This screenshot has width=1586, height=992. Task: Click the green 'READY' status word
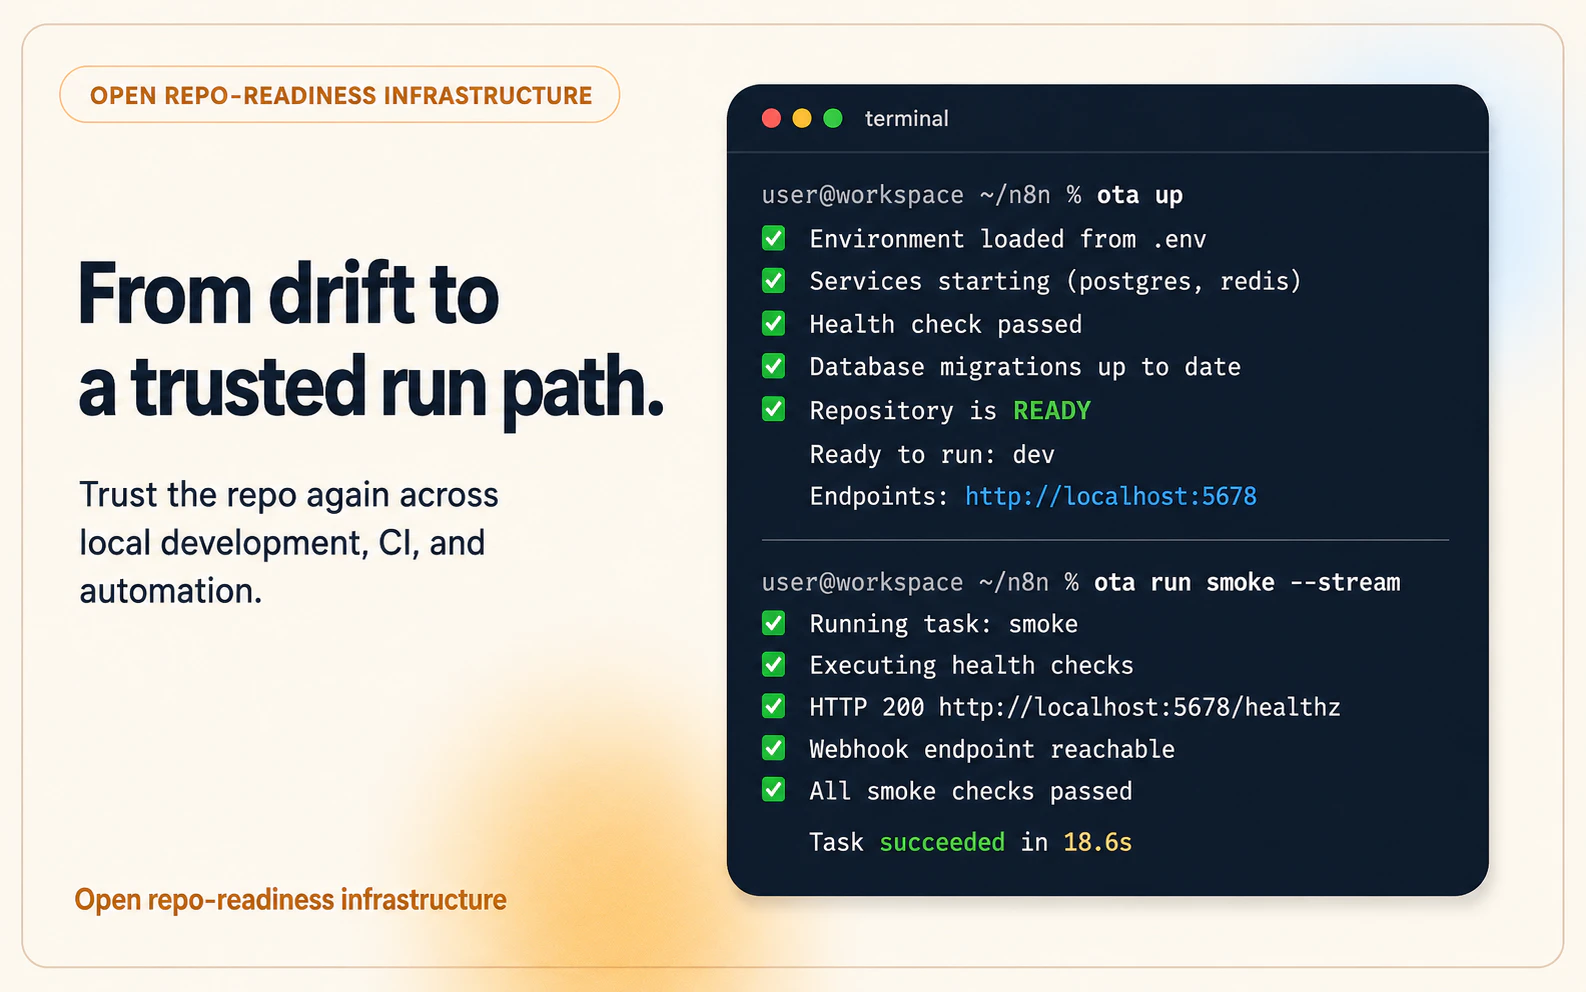pyautogui.click(x=1052, y=410)
